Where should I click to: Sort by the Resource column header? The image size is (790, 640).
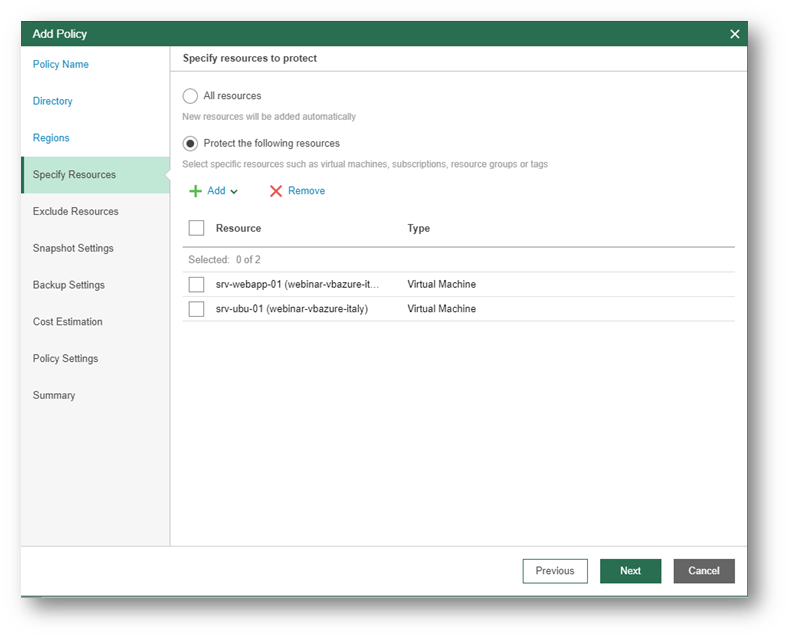238,228
